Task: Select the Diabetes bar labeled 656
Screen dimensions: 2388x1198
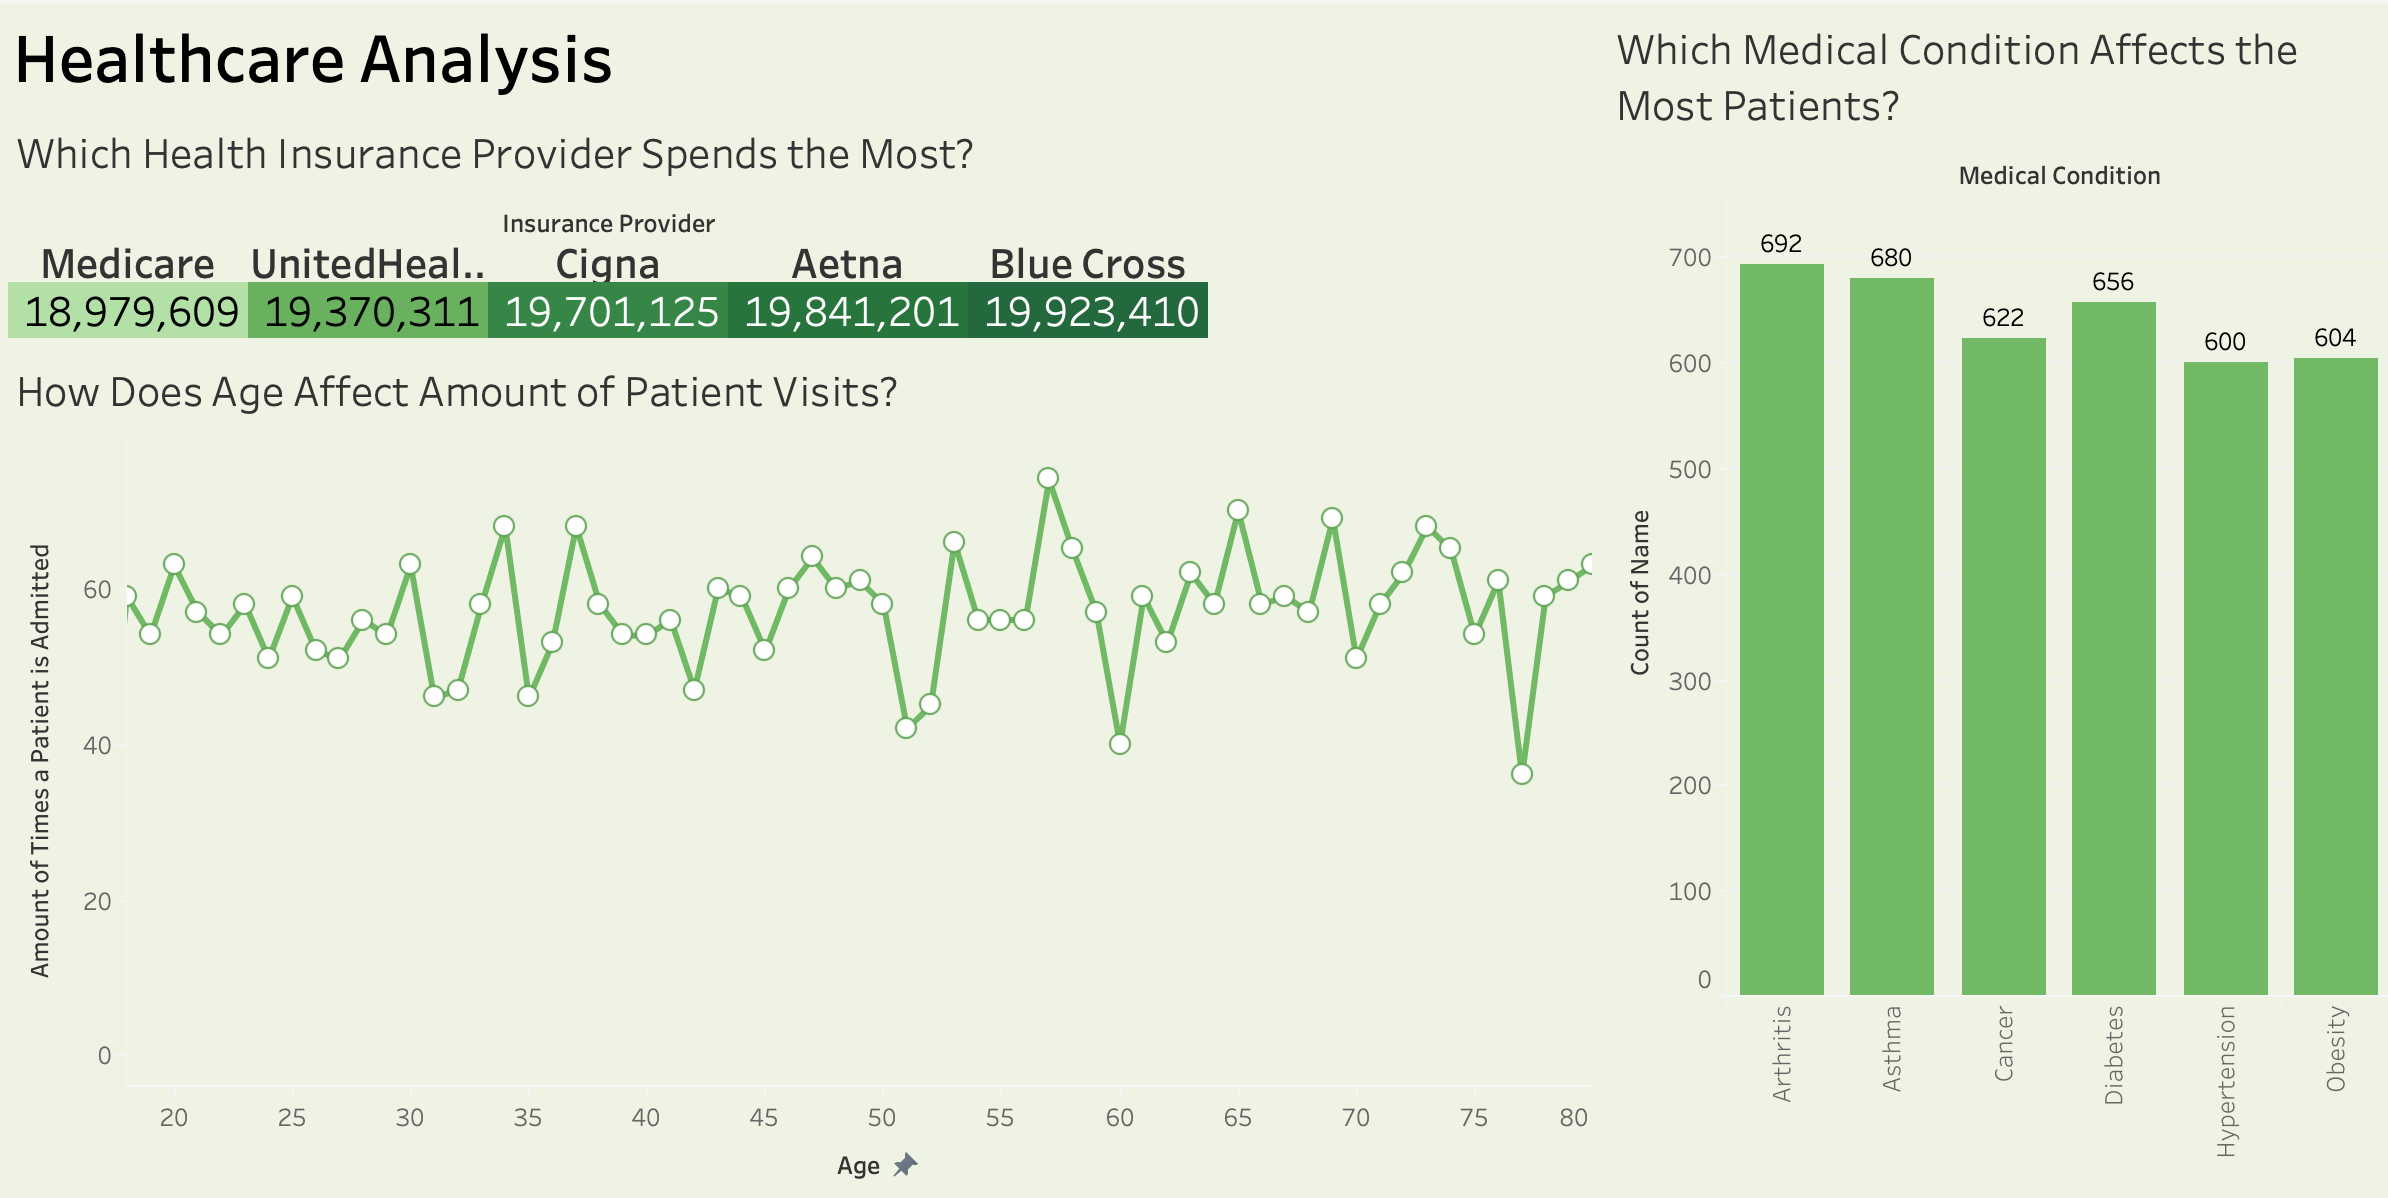Action: pyautogui.click(x=2113, y=648)
